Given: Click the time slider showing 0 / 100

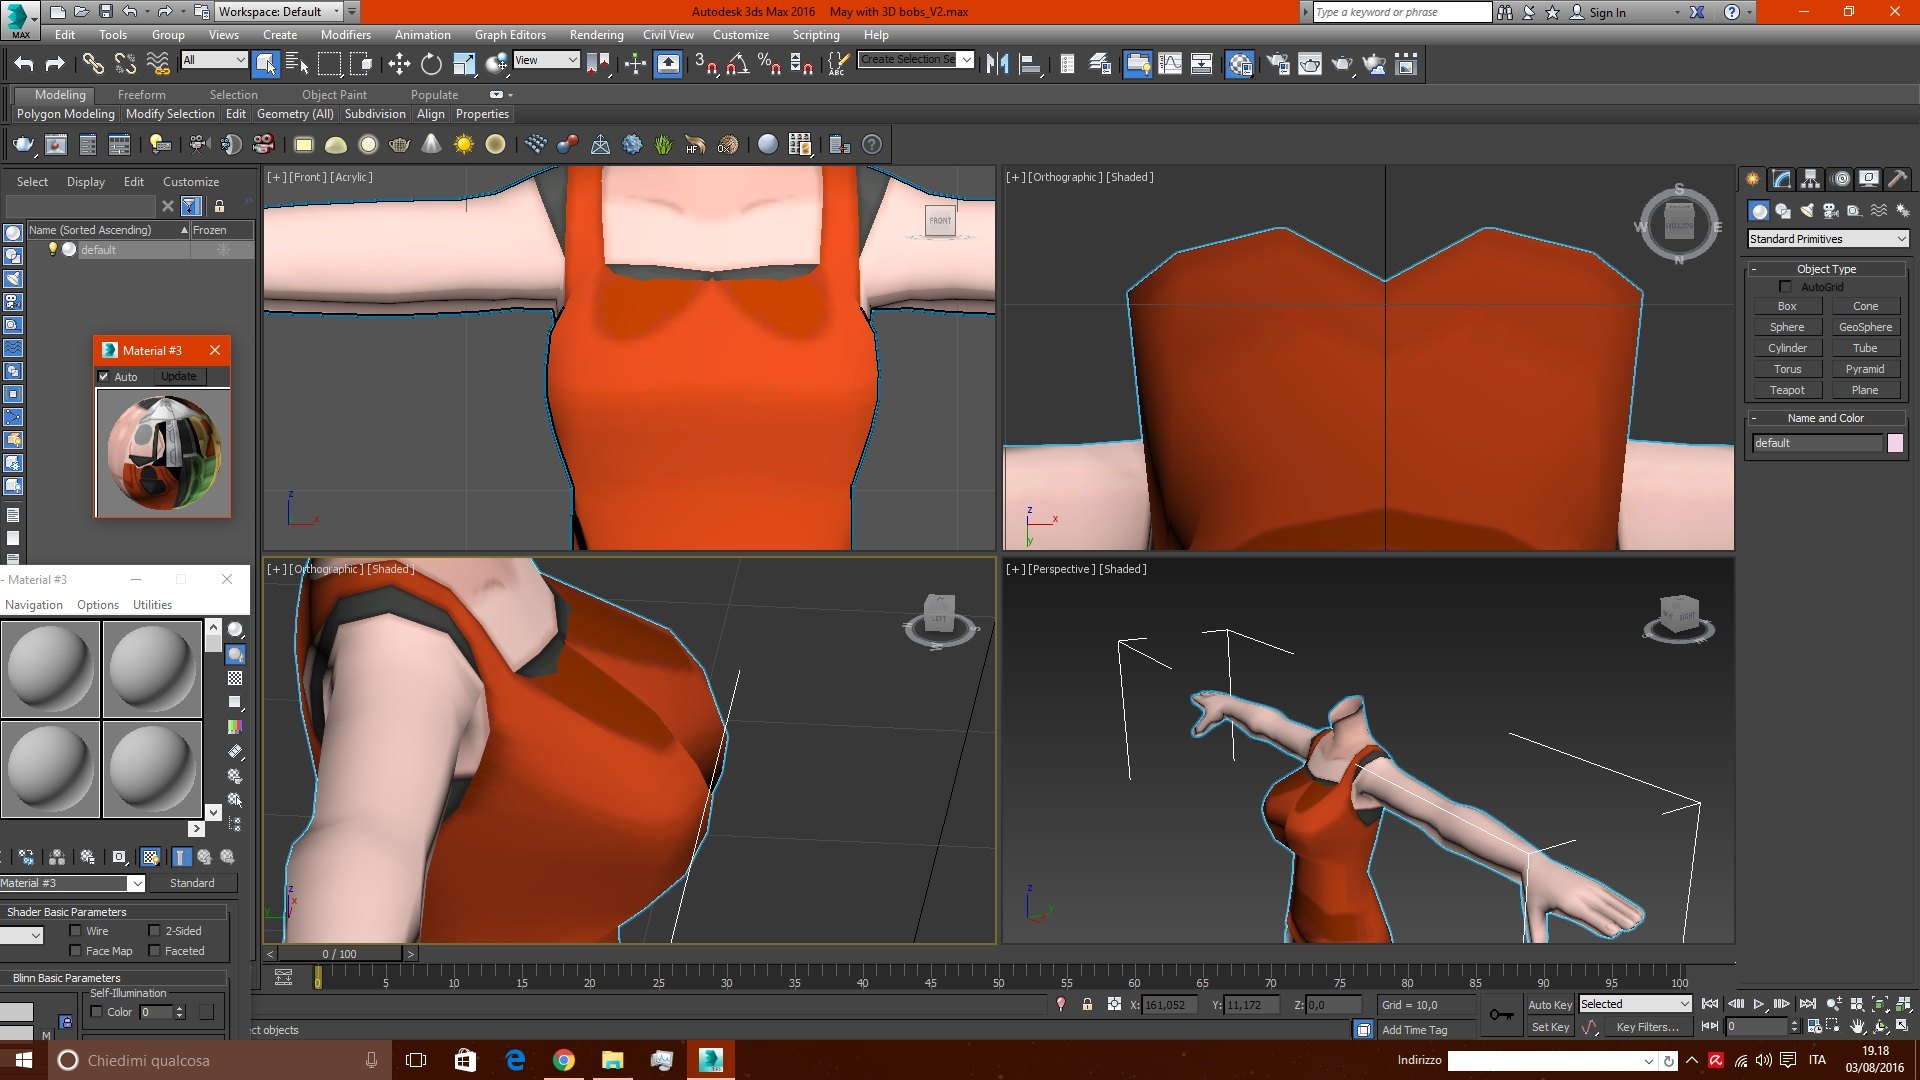Looking at the screenshot, I should (x=340, y=954).
